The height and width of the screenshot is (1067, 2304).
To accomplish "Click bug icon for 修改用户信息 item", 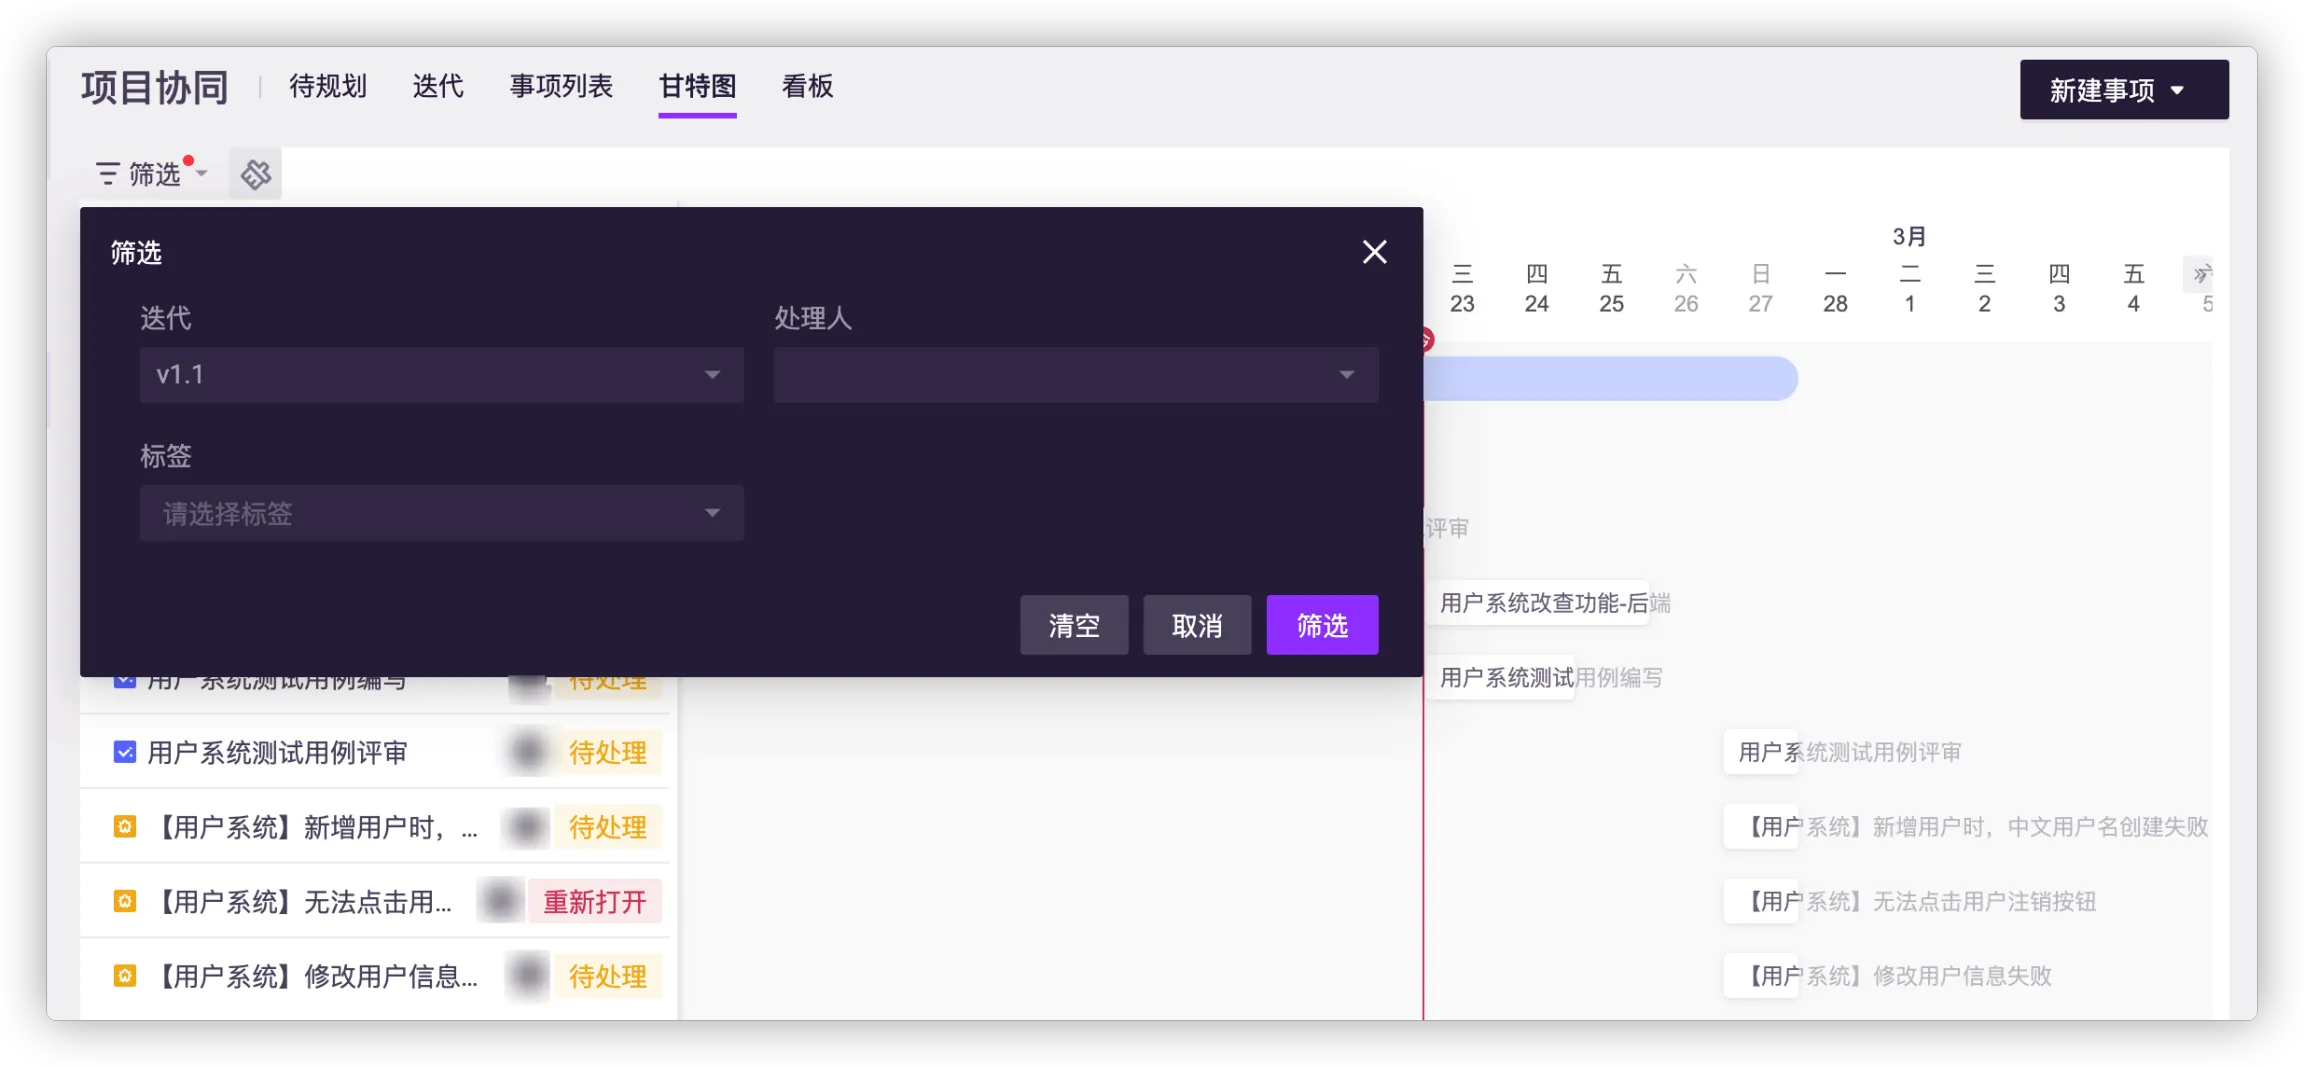I will pyautogui.click(x=125, y=976).
